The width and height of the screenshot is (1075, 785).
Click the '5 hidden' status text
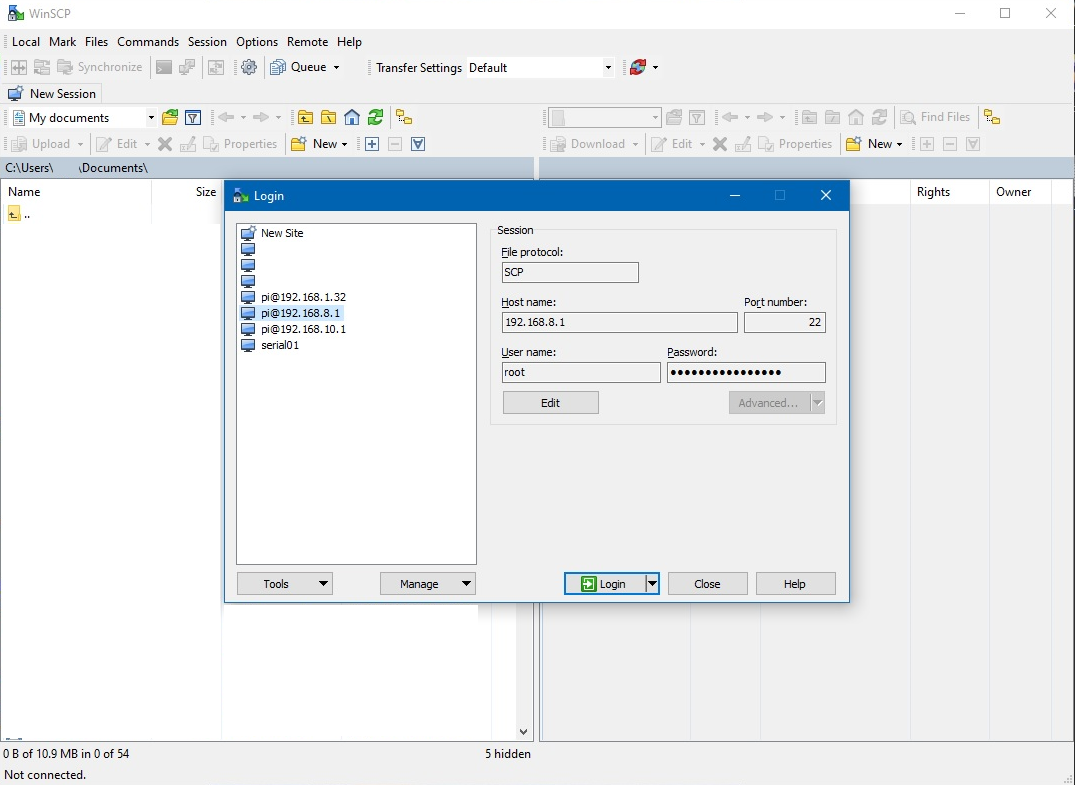(x=507, y=754)
